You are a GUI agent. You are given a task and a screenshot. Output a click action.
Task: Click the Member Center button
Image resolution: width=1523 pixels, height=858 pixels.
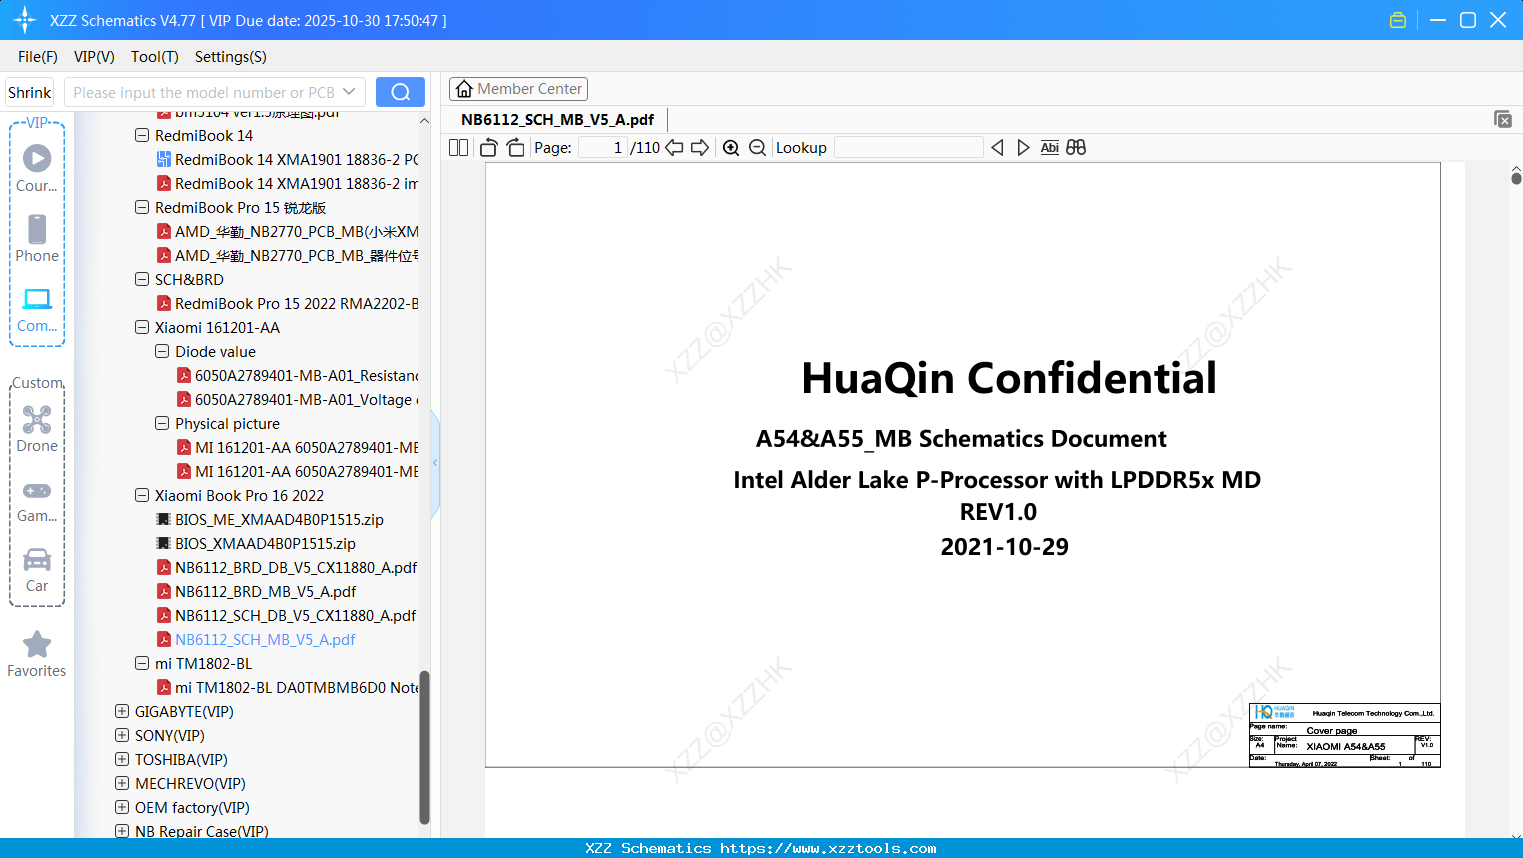coord(518,89)
